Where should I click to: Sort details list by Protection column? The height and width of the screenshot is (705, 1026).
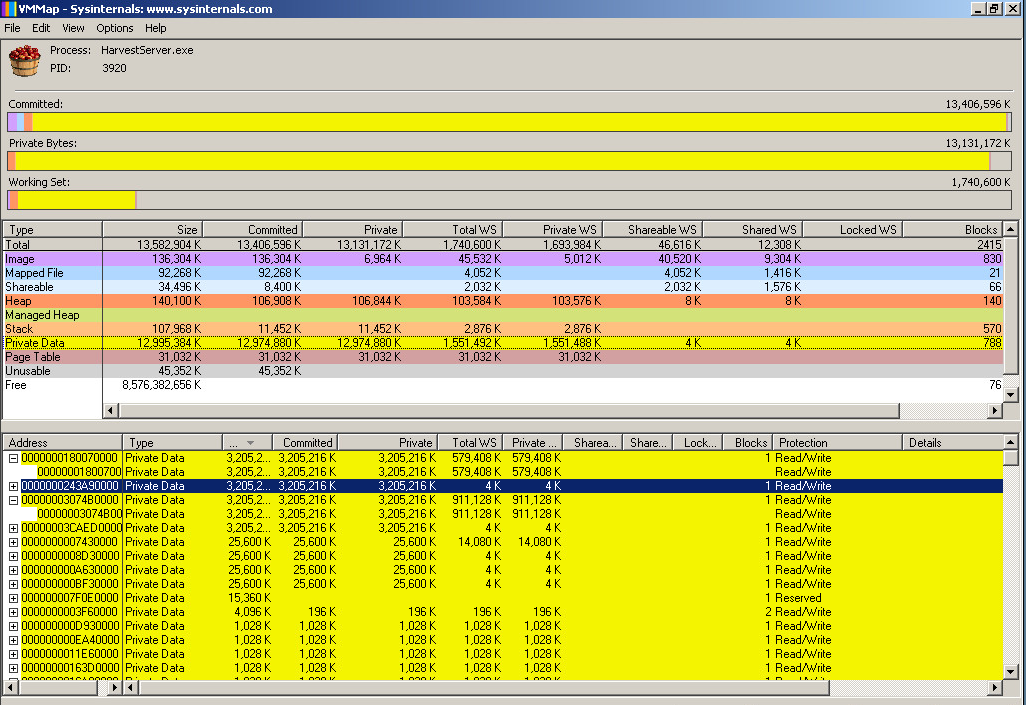(837, 443)
